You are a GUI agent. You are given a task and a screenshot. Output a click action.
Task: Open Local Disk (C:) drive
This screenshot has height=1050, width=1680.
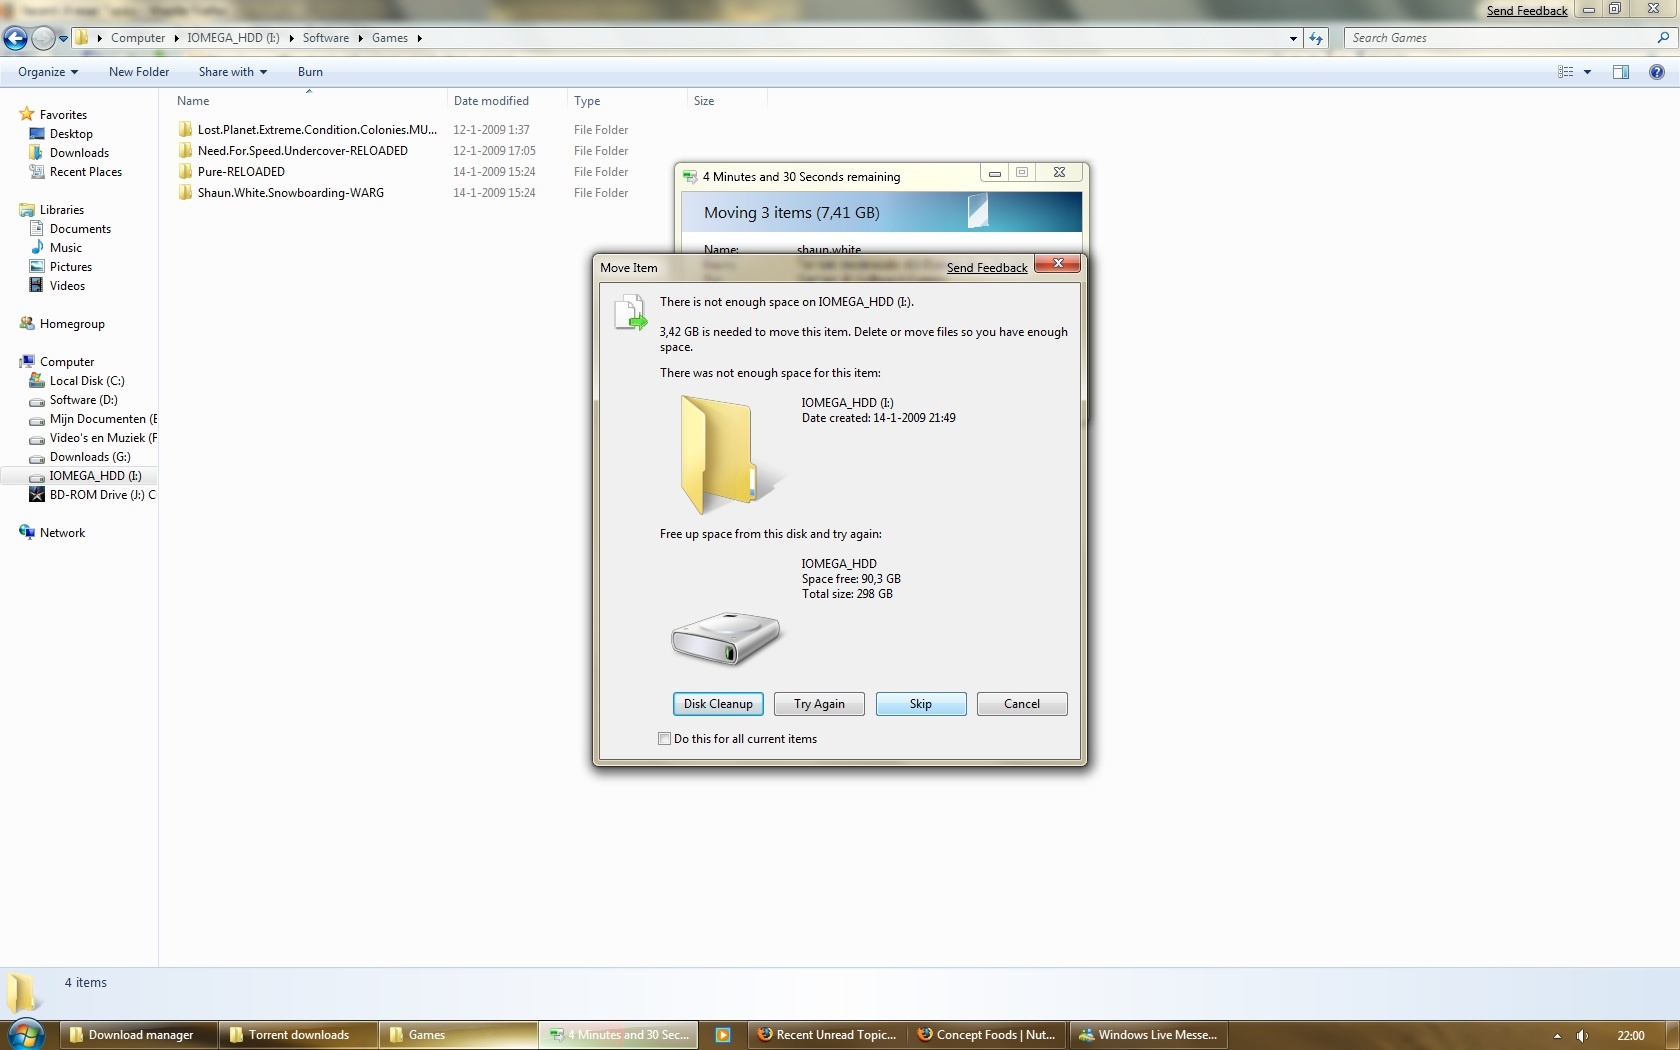pyautogui.click(x=87, y=381)
